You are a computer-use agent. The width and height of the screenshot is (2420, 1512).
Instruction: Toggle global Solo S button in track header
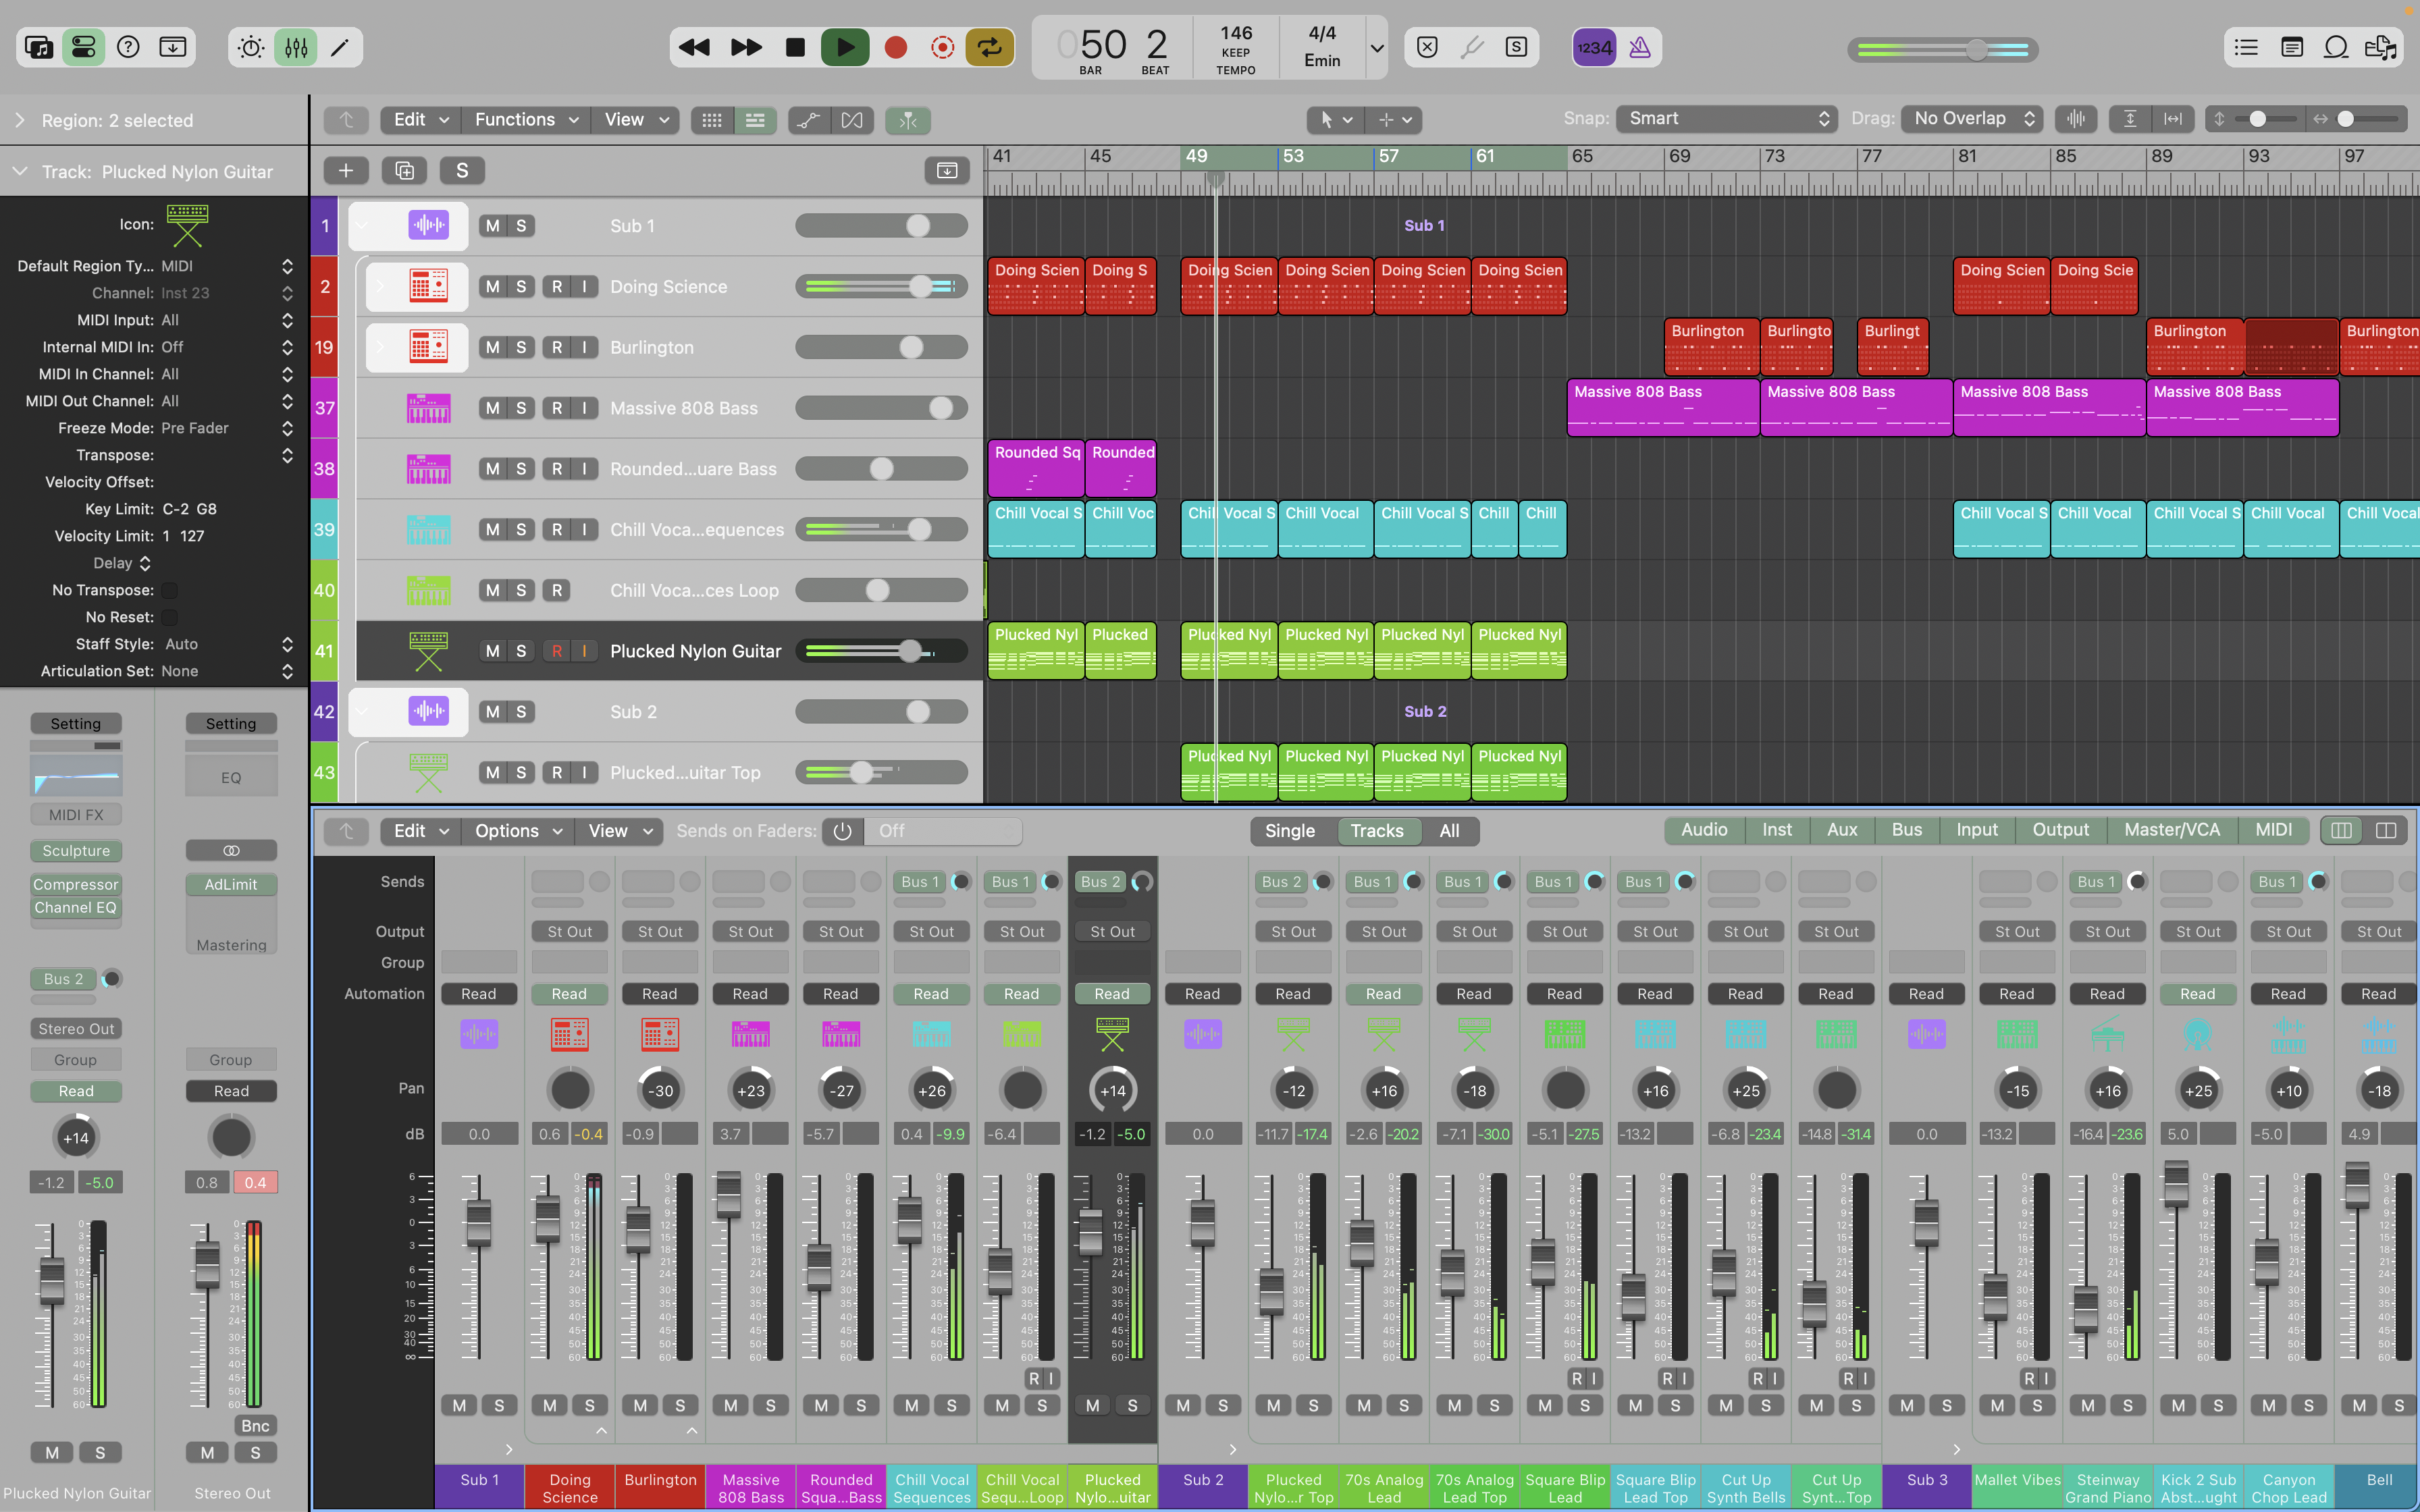click(x=462, y=171)
